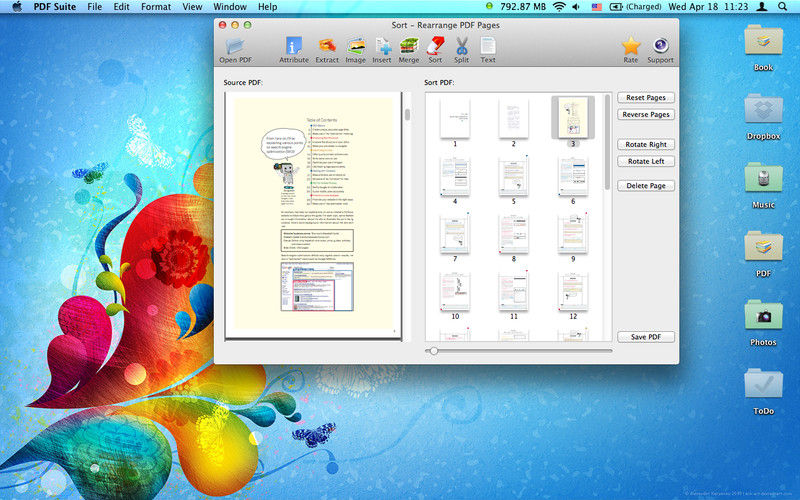Select page 11 thumbnail
Screen dimensions: 800x500
coord(514,292)
